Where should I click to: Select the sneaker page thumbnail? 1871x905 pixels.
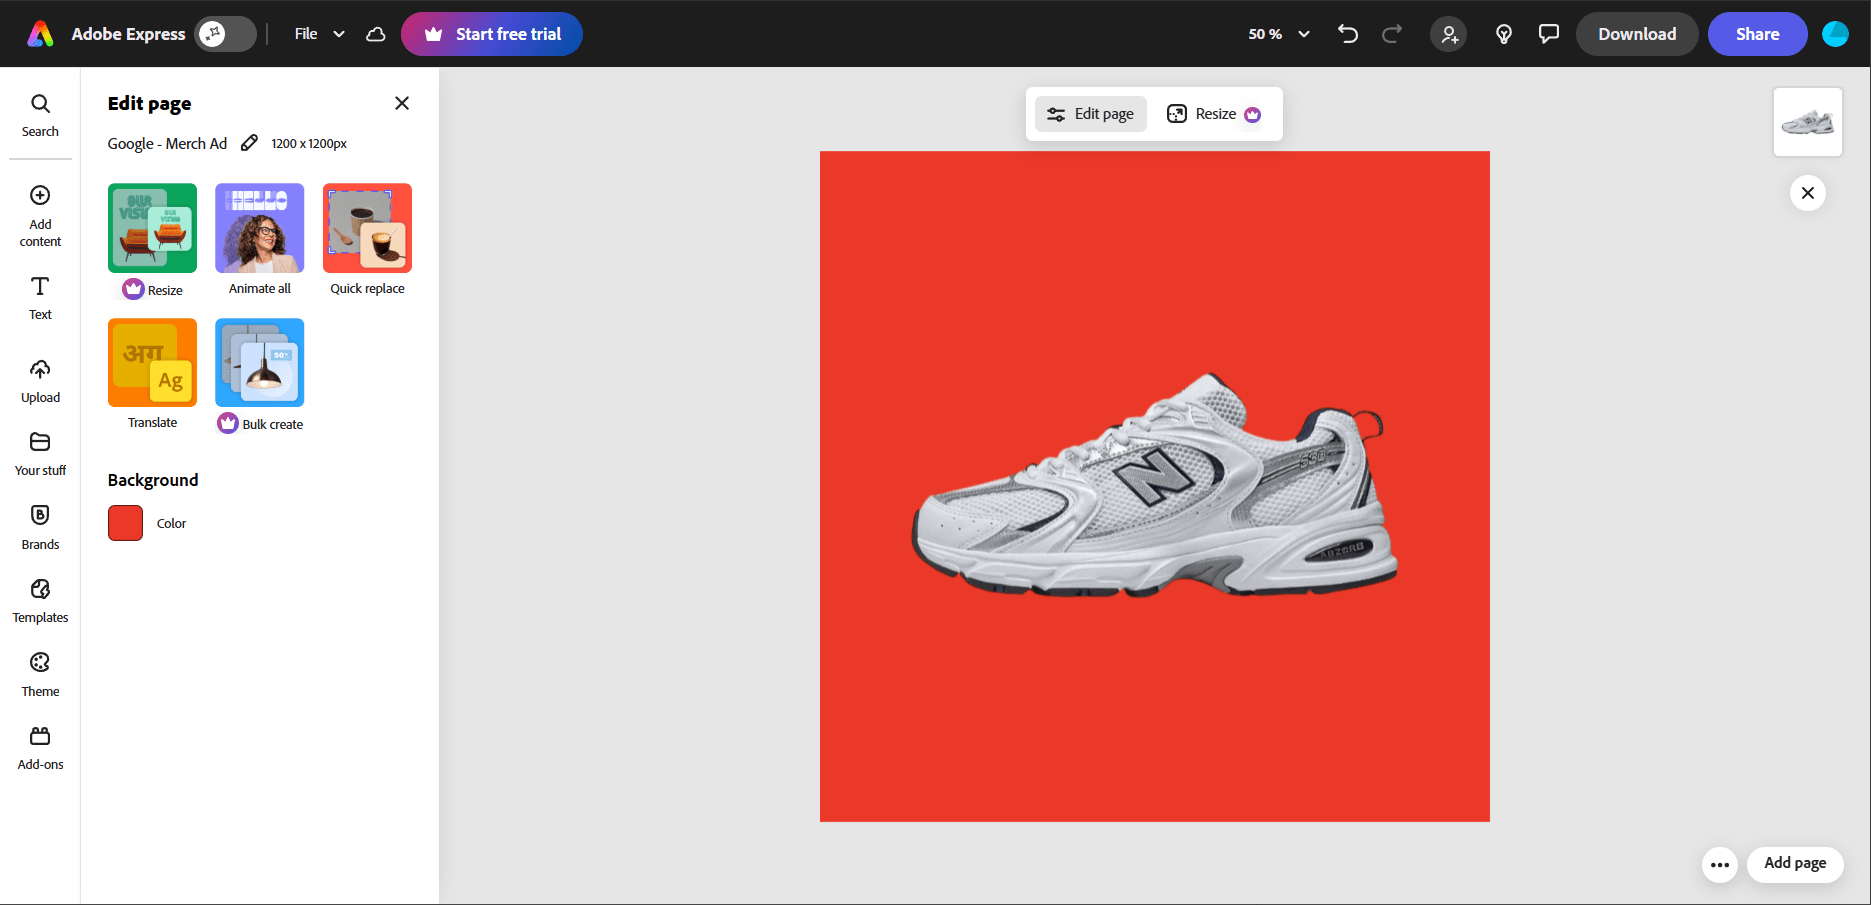click(1808, 122)
